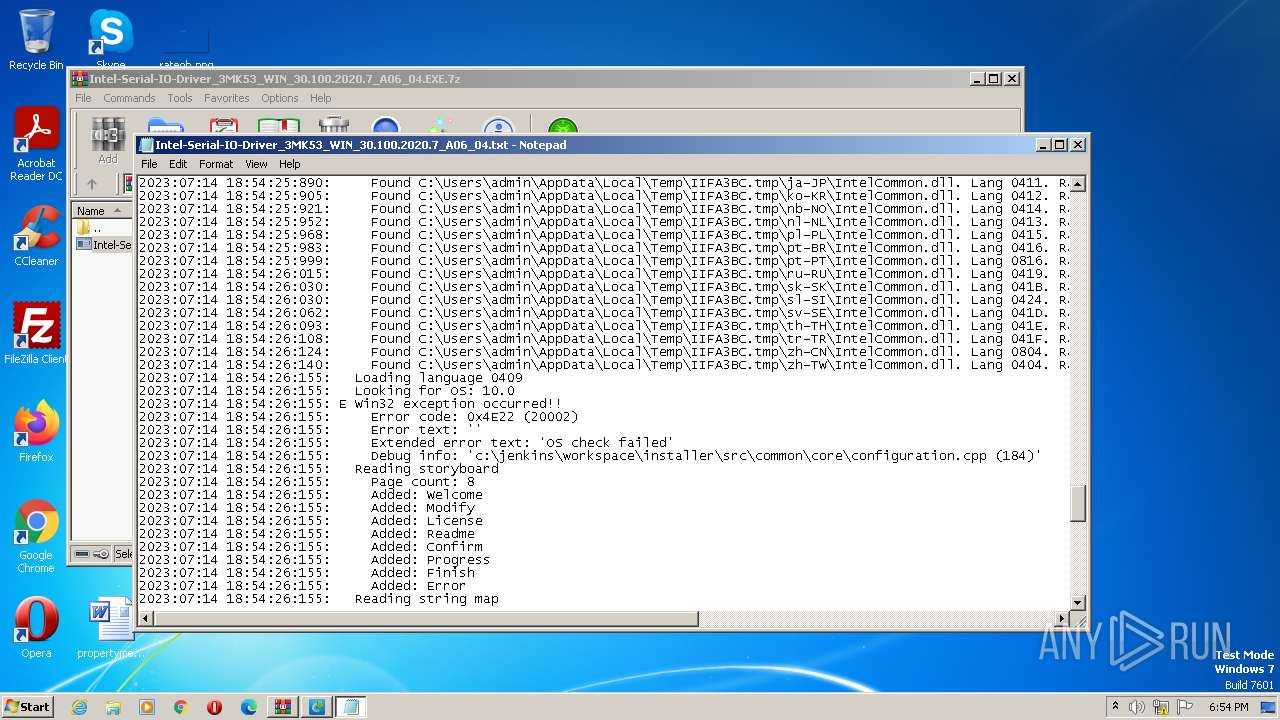Click the 'Error code: 0x4E22 (20002)' line
The height and width of the screenshot is (720, 1280).
tap(358, 417)
